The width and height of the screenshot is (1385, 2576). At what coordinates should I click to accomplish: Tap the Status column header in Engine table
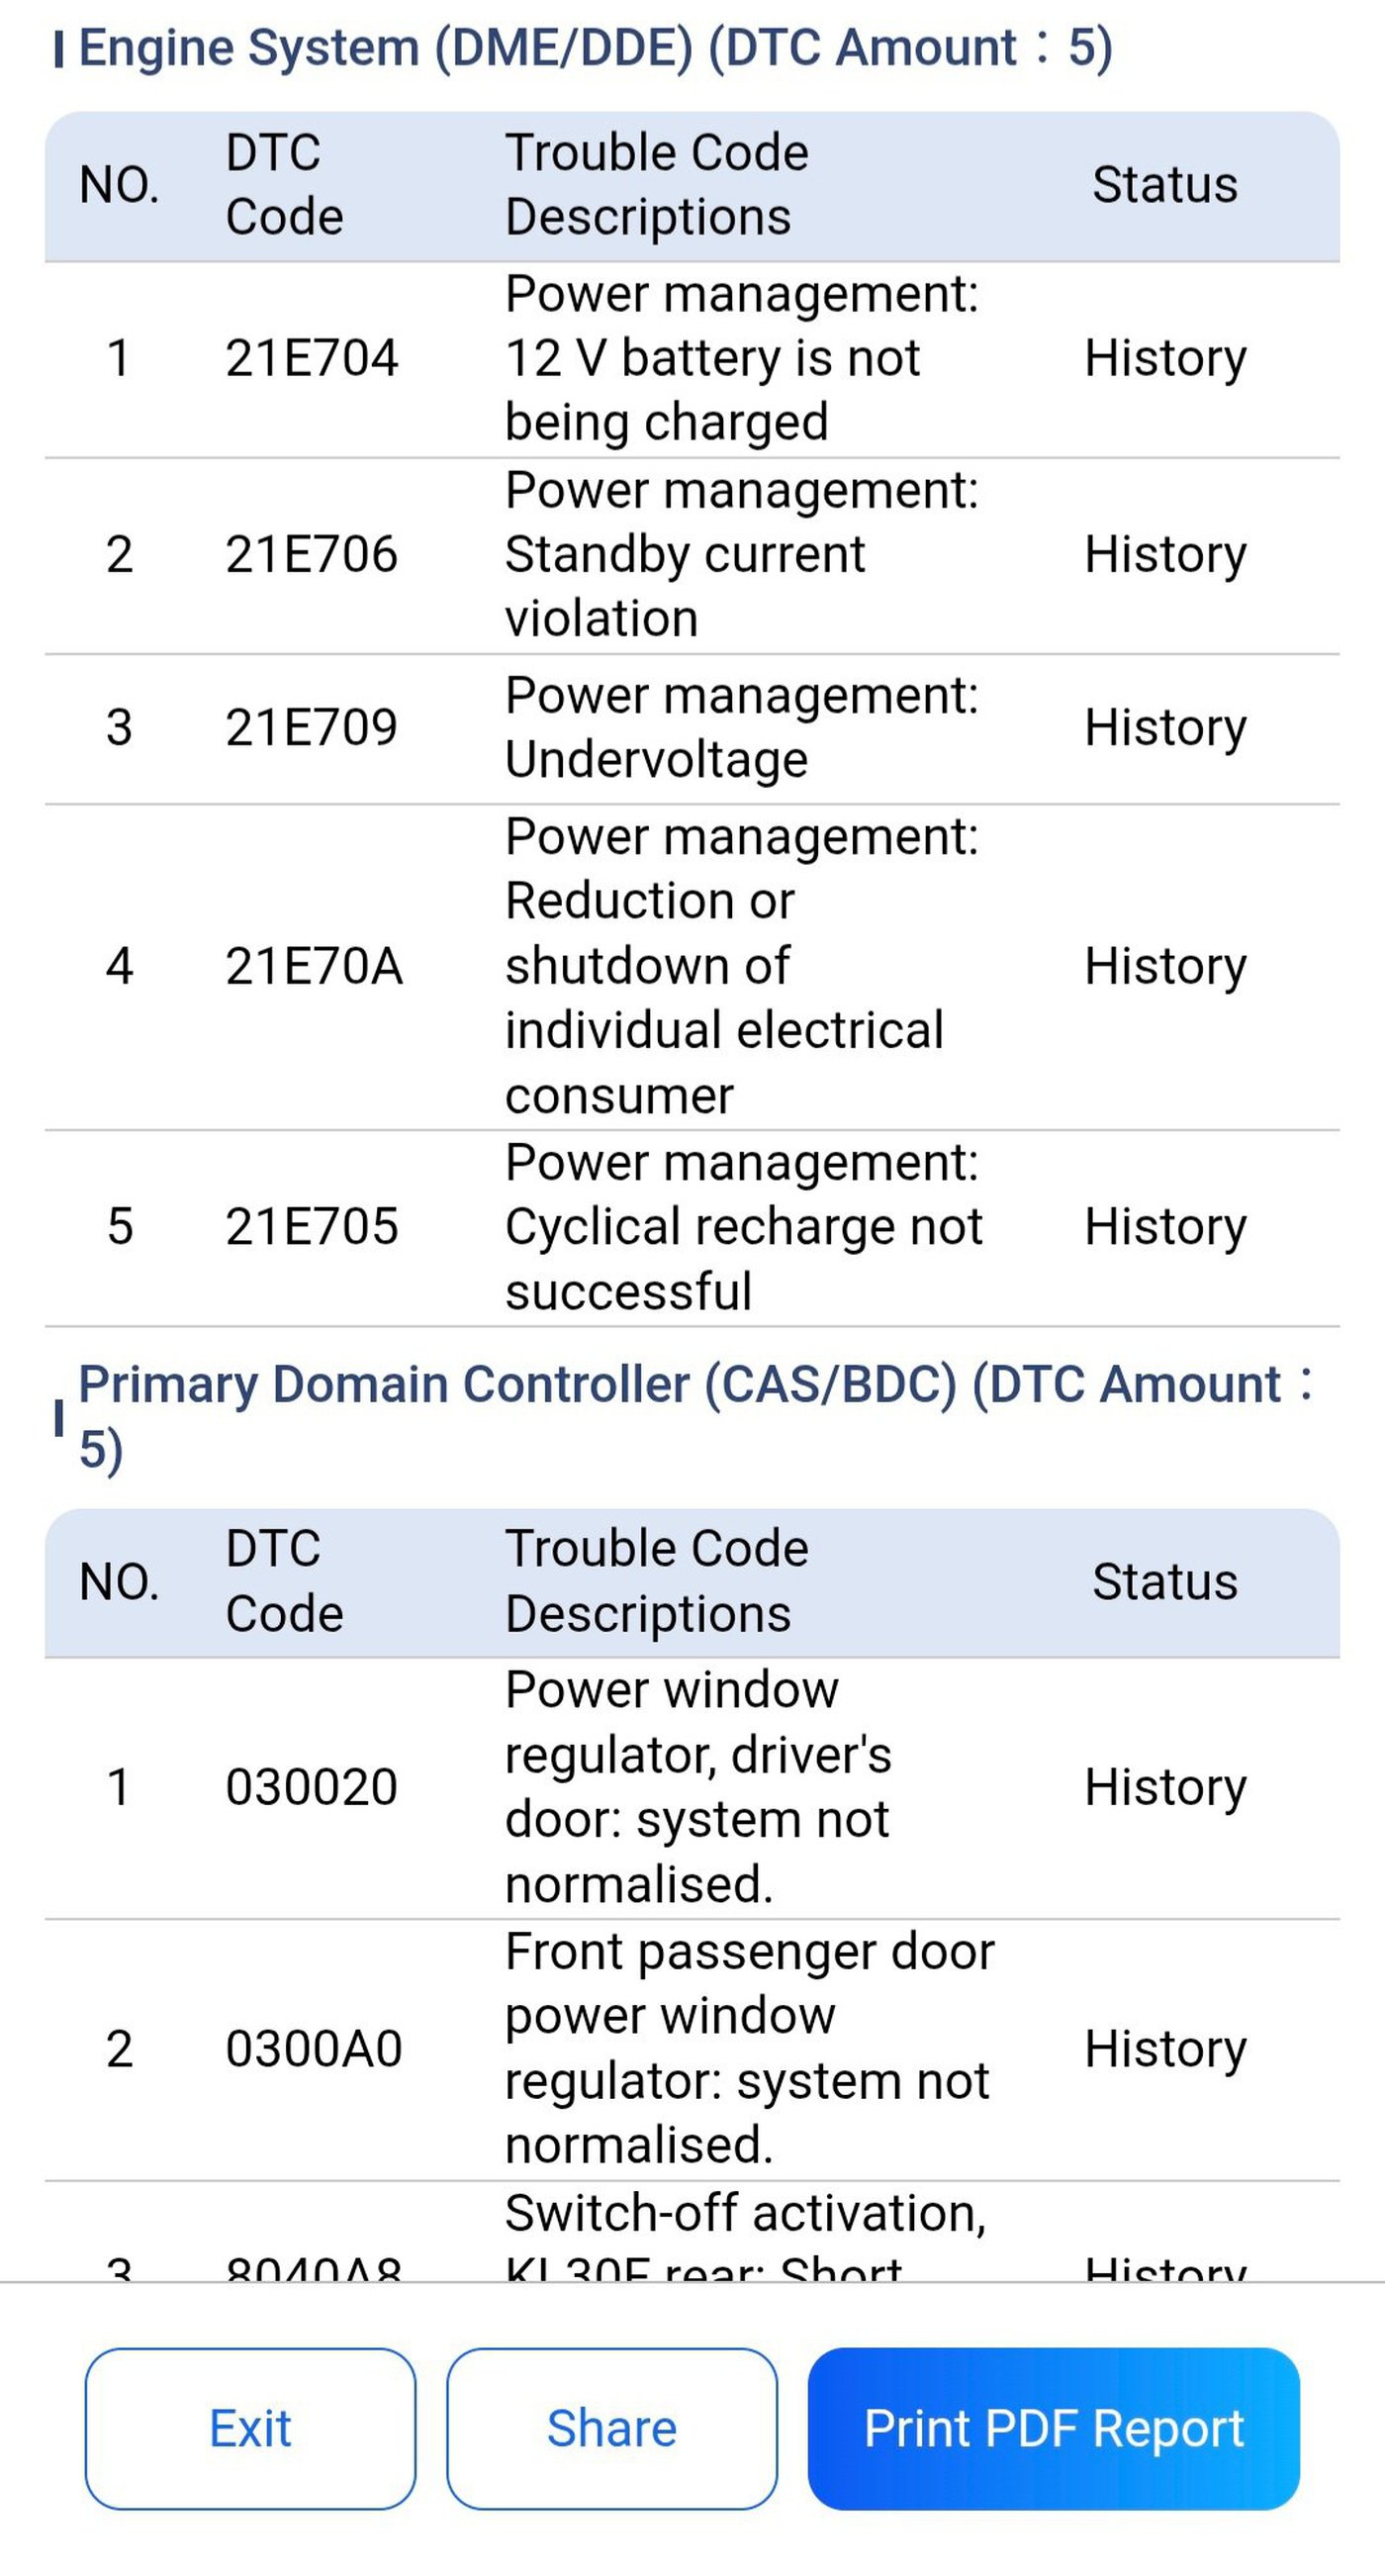tap(1165, 185)
